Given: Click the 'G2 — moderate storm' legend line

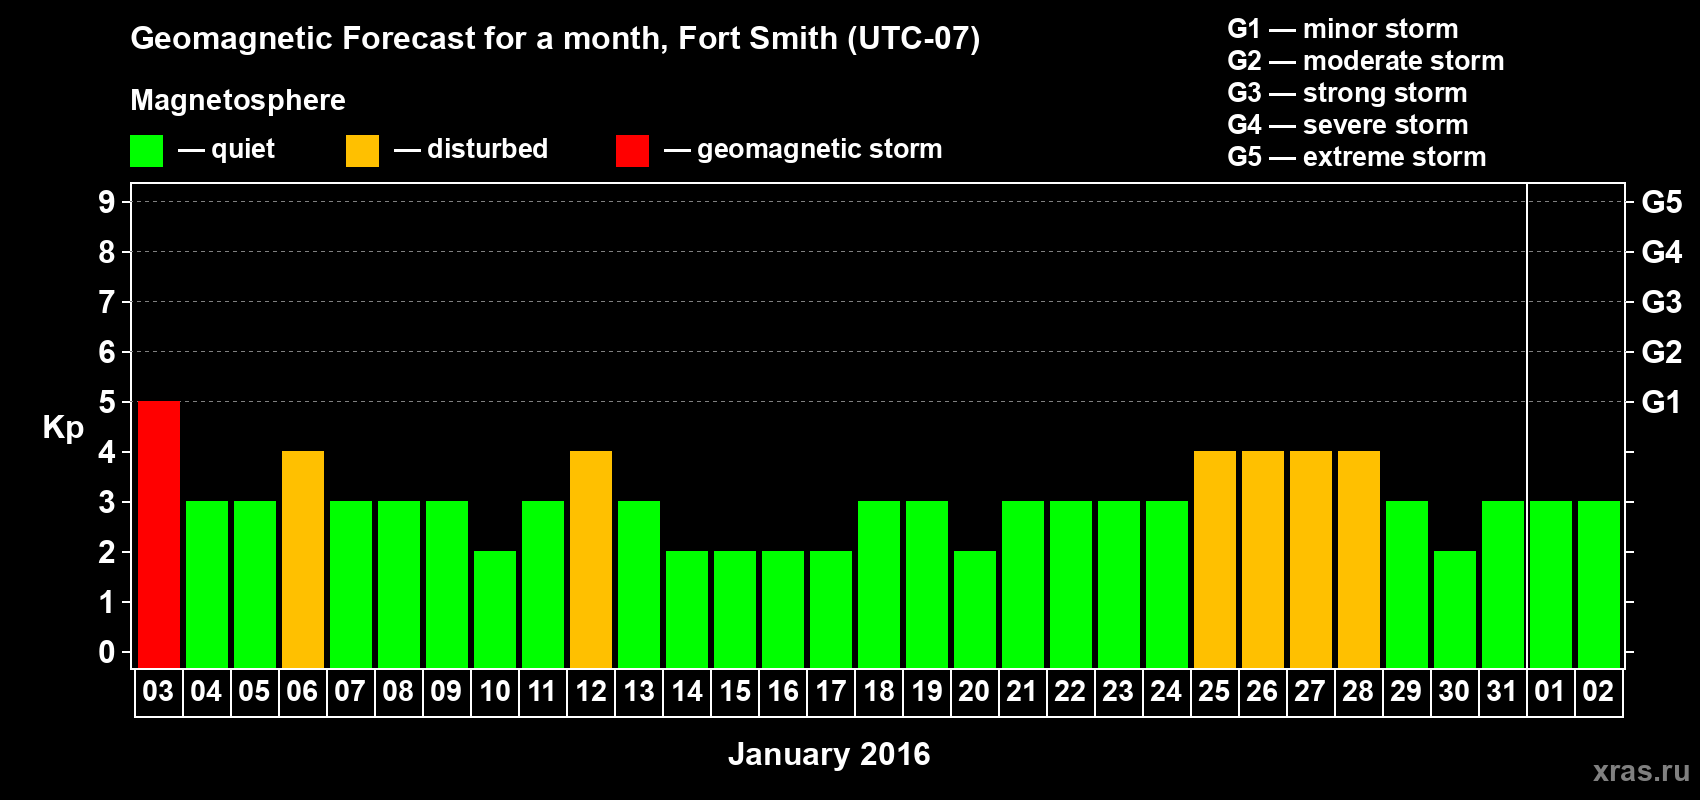Looking at the screenshot, I should click(x=1366, y=61).
